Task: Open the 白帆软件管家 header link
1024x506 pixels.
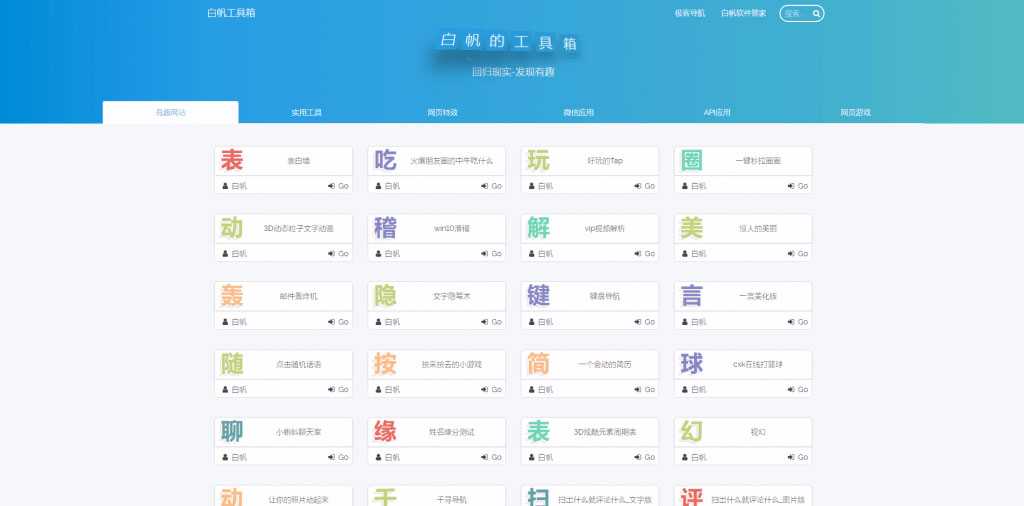Action: tap(744, 13)
